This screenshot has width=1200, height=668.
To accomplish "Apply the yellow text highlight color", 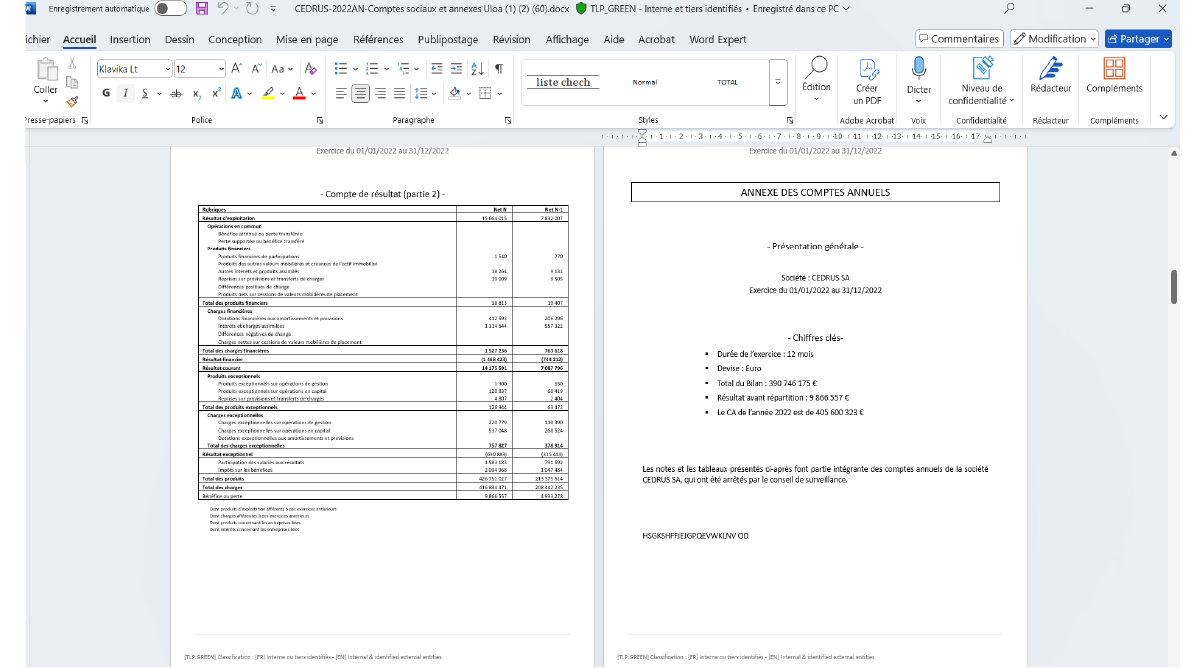I will [267, 94].
